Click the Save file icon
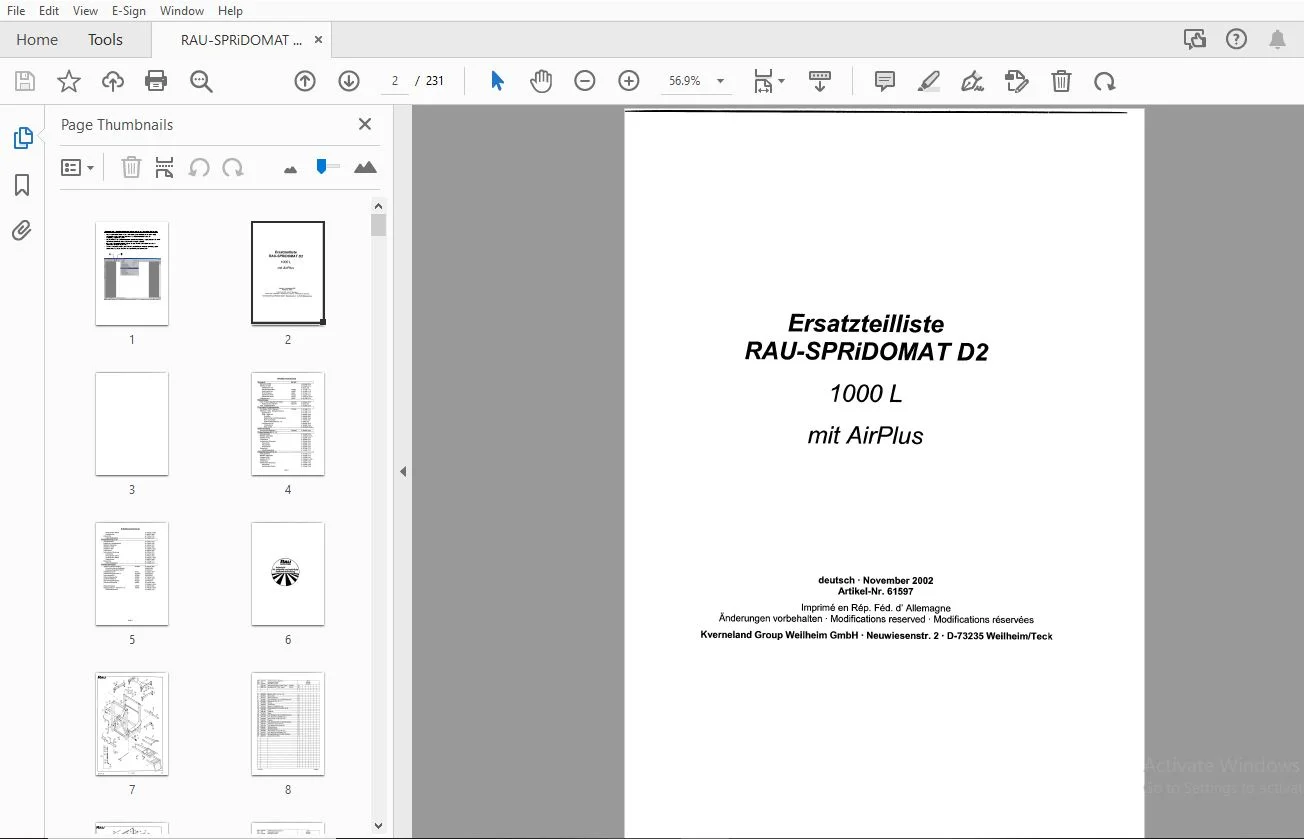The height and width of the screenshot is (839, 1304). point(25,81)
